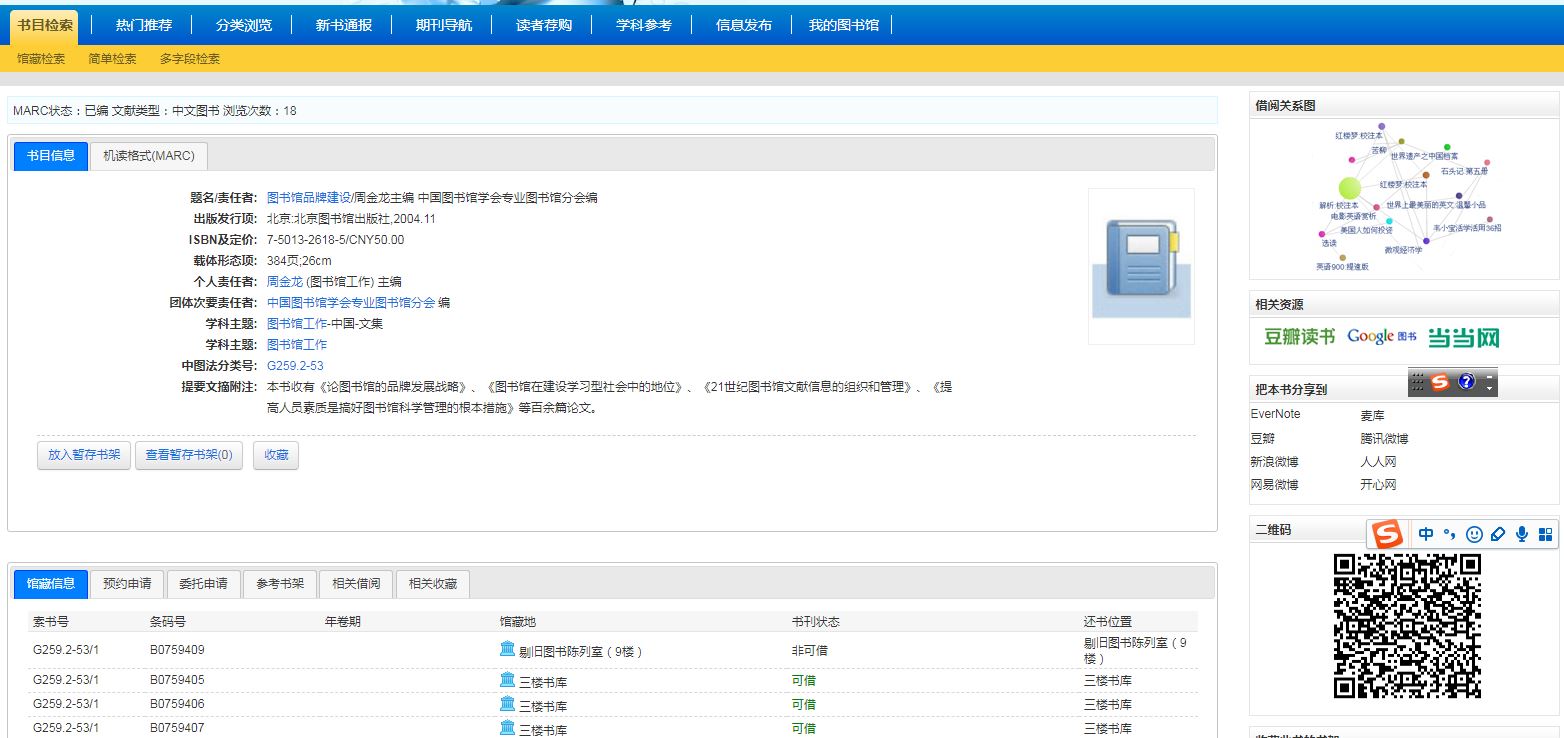Expand small arrow menu on floating widget
This screenshot has width=1564, height=738.
pyautogui.click(x=1489, y=387)
